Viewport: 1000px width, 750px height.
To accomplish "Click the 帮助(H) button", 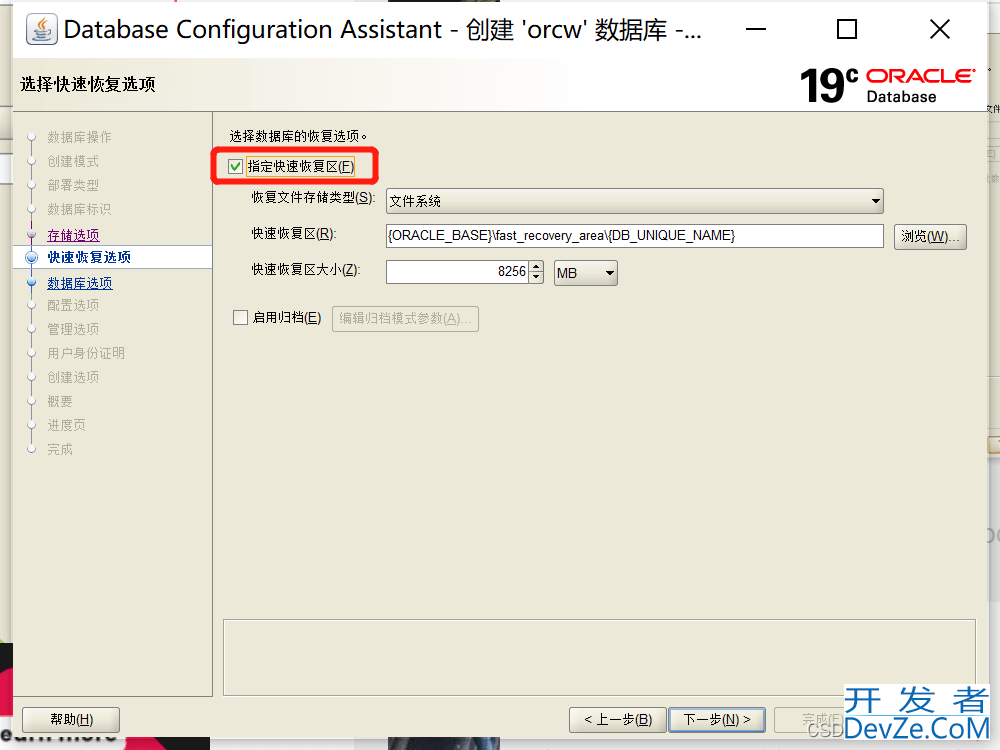I will [x=71, y=720].
